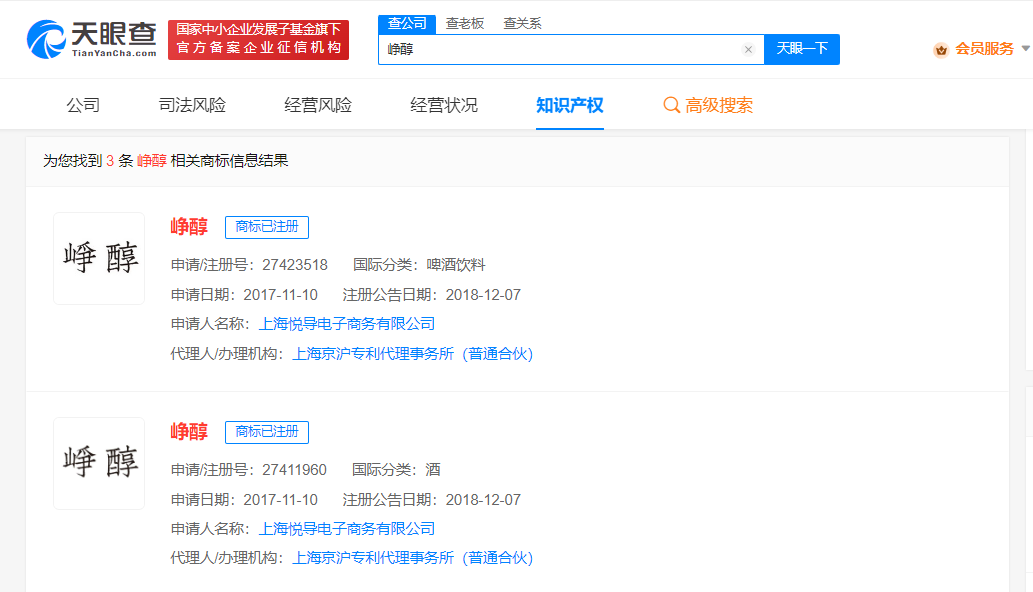Click the crown icon beside 会员服务
Image resolution: width=1033 pixels, height=592 pixels.
[x=941, y=49]
